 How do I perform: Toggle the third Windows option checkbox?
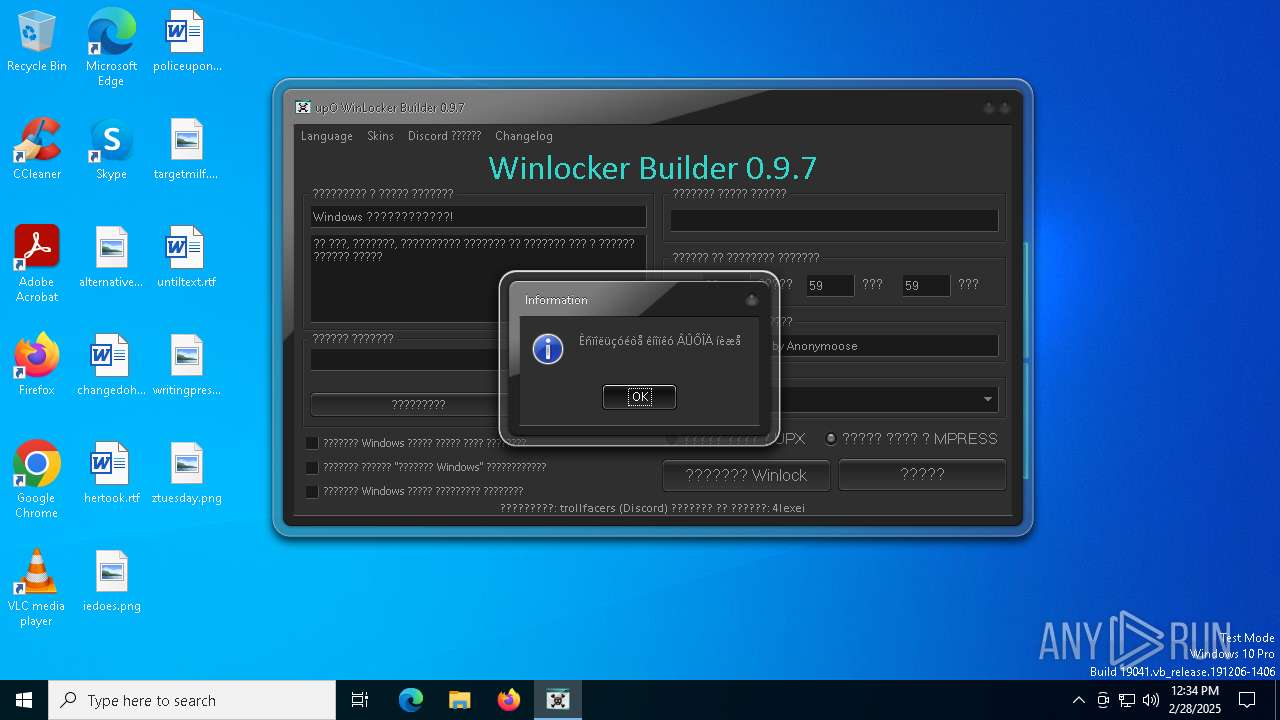coord(312,491)
